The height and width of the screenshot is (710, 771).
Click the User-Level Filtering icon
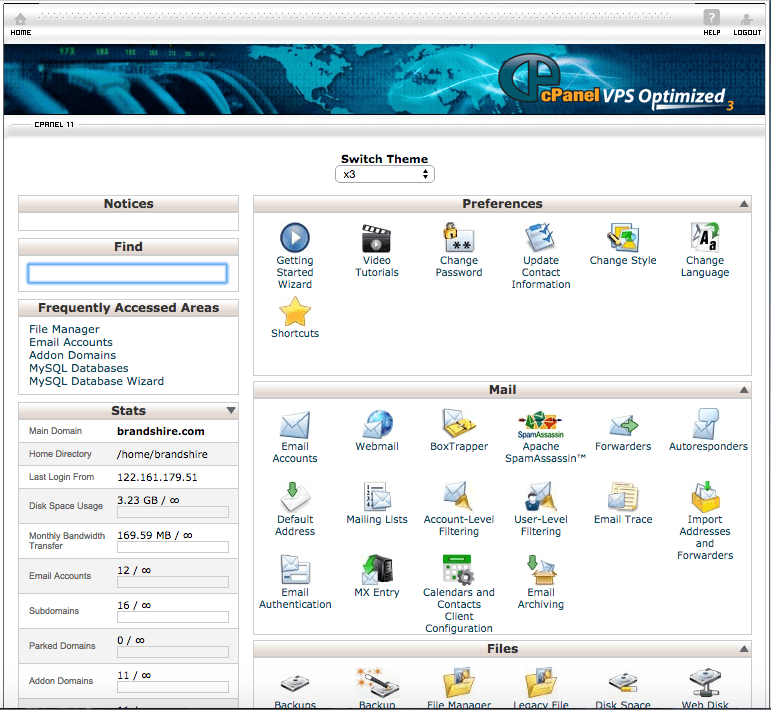[540, 497]
